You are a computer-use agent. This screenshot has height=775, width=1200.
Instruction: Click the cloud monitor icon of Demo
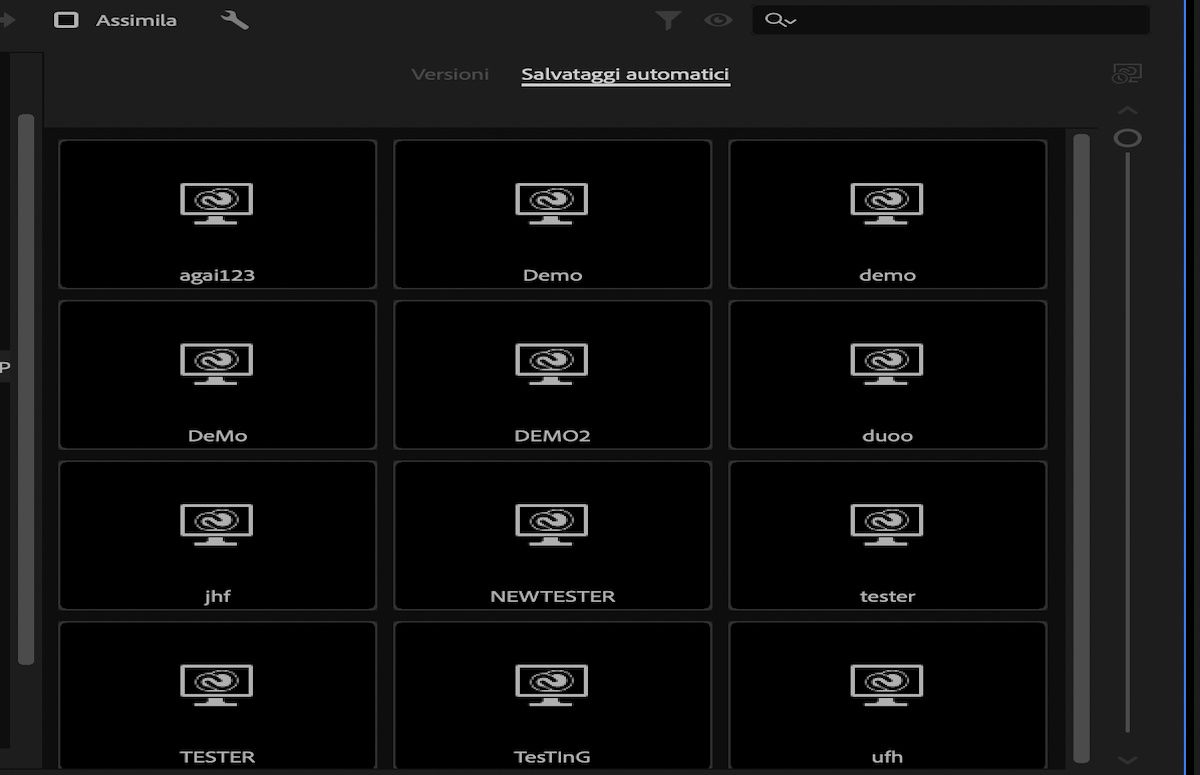(552, 204)
